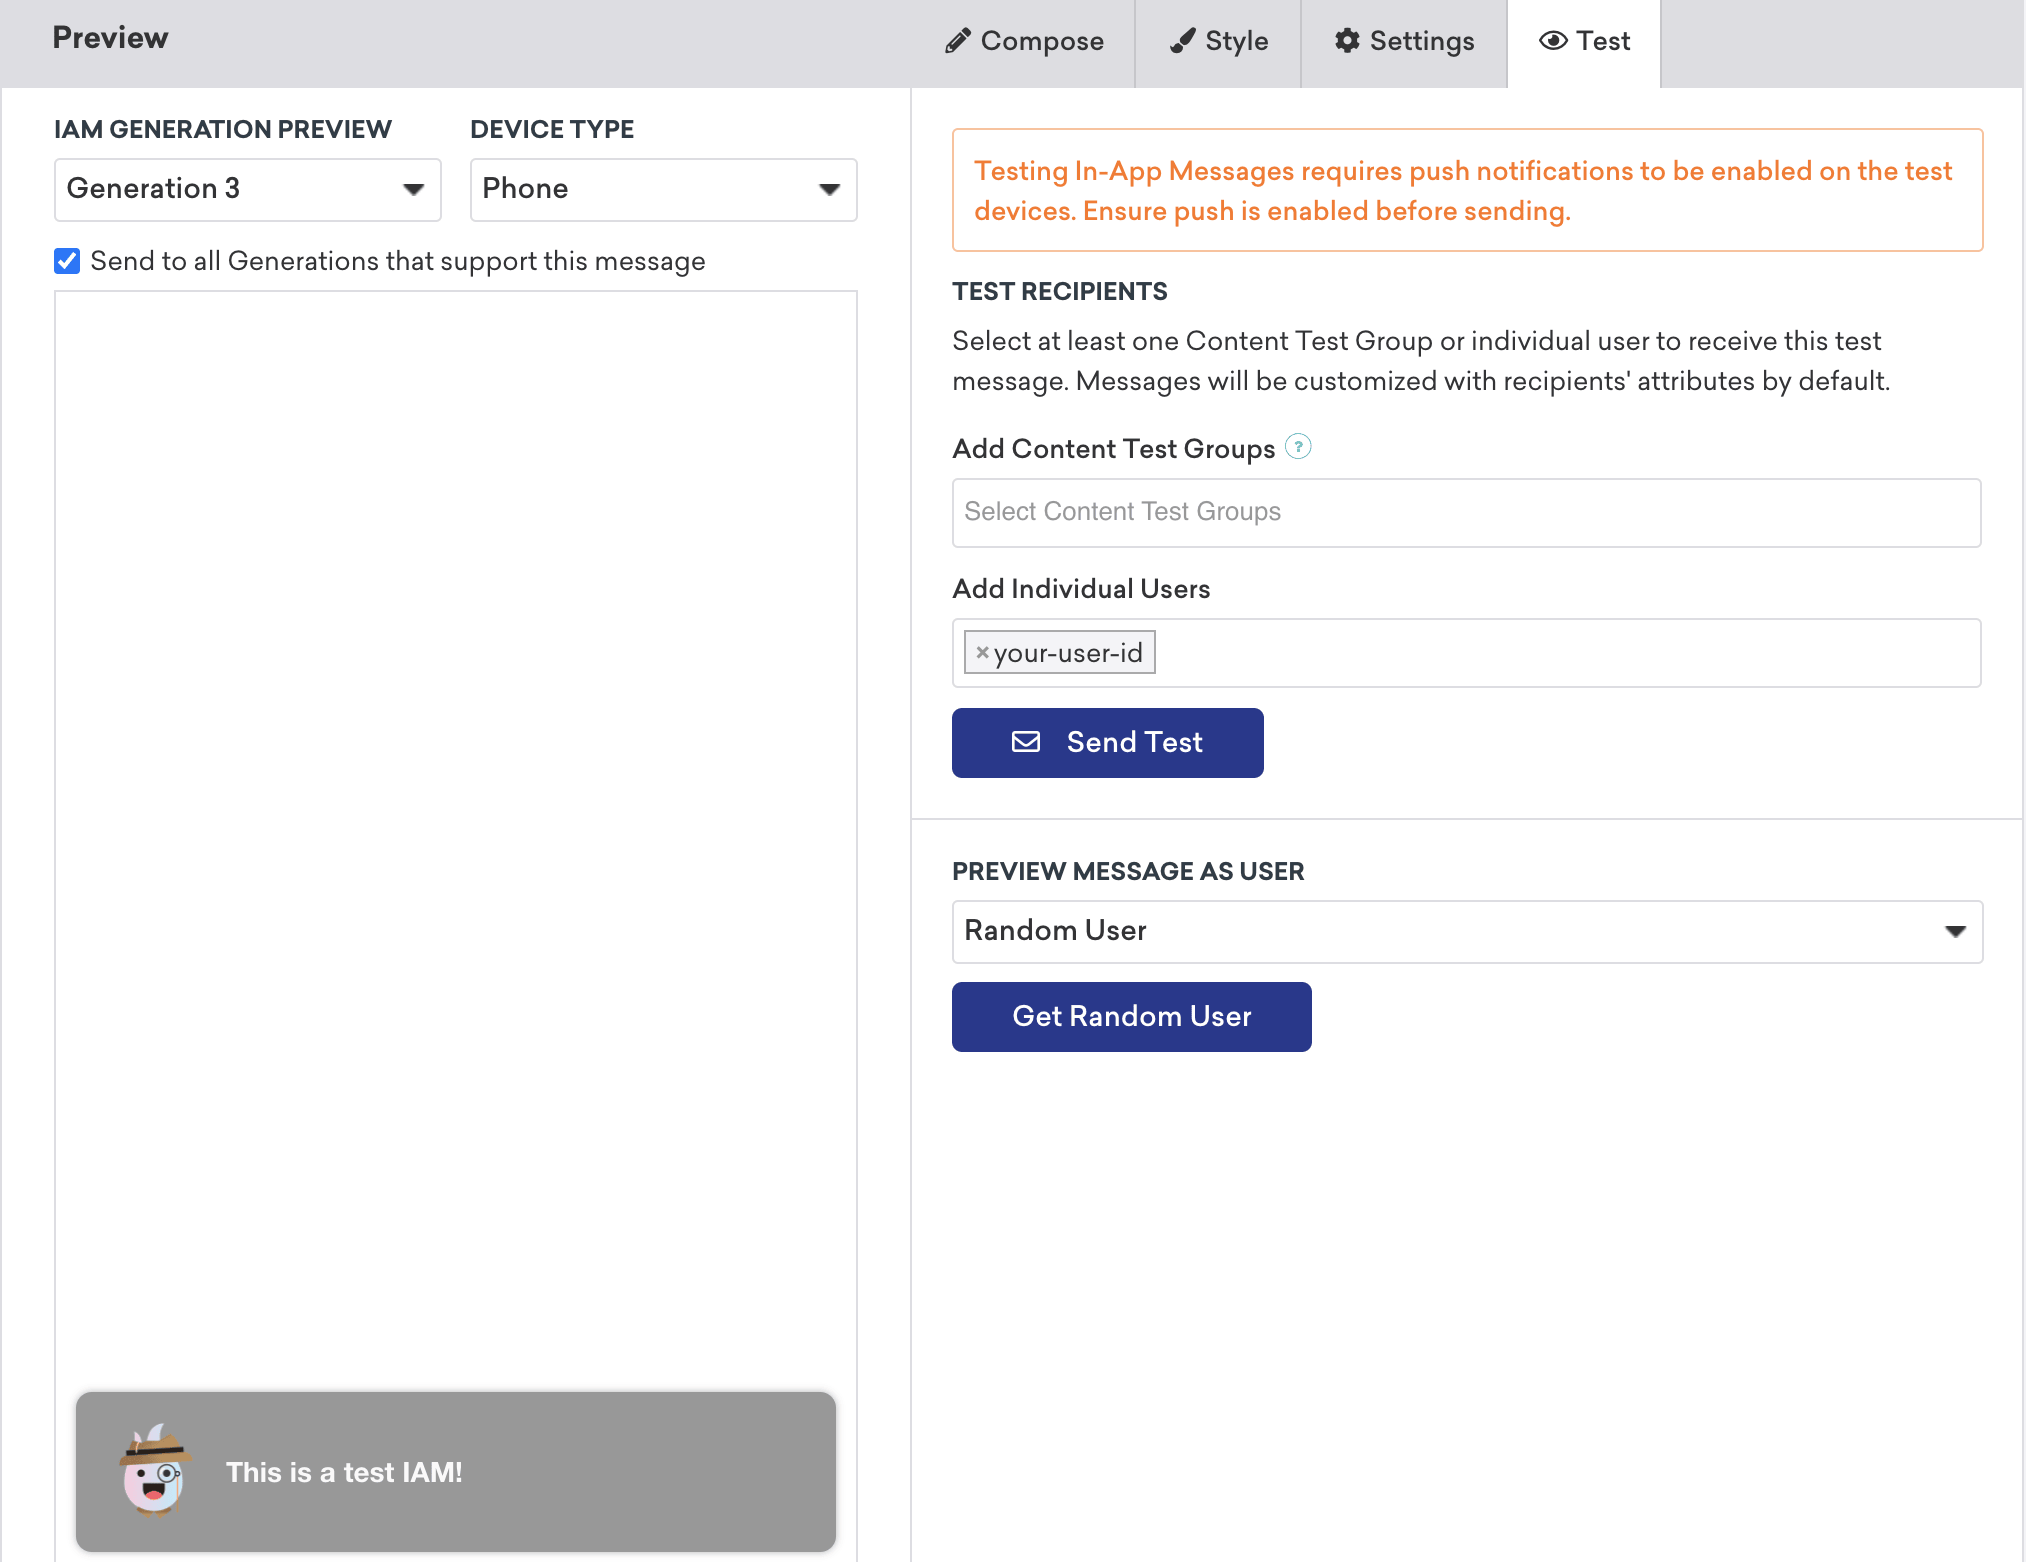Click the pencil icon beside Compose

[957, 41]
